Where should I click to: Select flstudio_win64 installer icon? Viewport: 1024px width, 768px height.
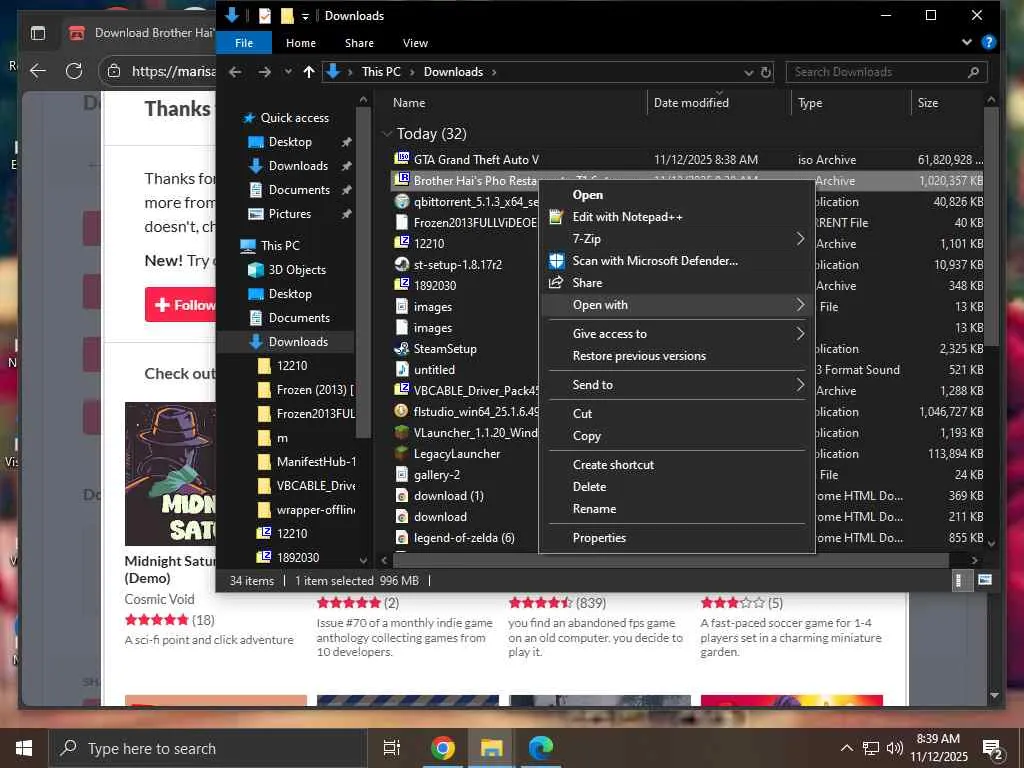pyautogui.click(x=402, y=411)
